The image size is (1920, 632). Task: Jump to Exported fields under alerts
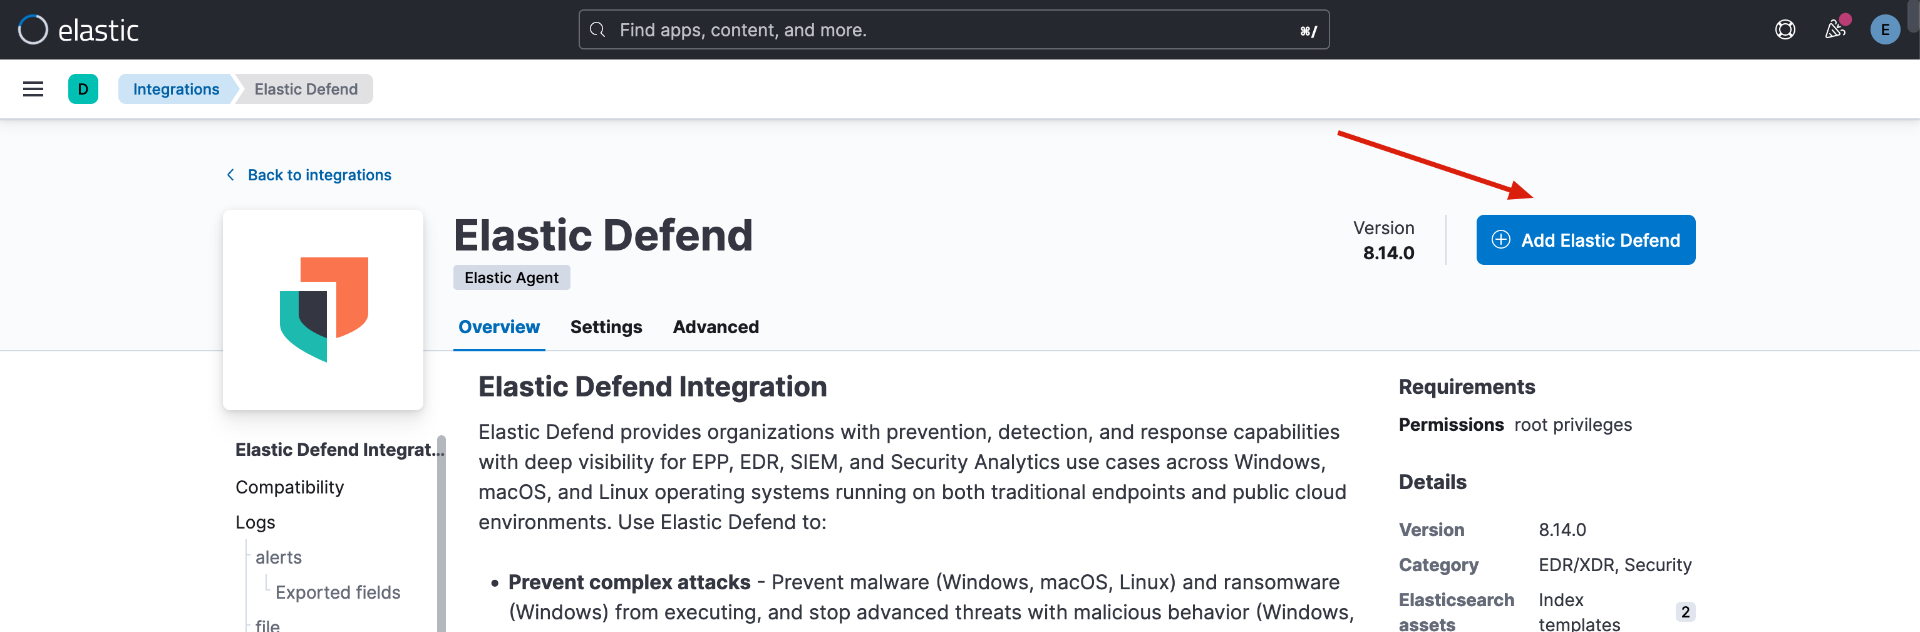[338, 592]
